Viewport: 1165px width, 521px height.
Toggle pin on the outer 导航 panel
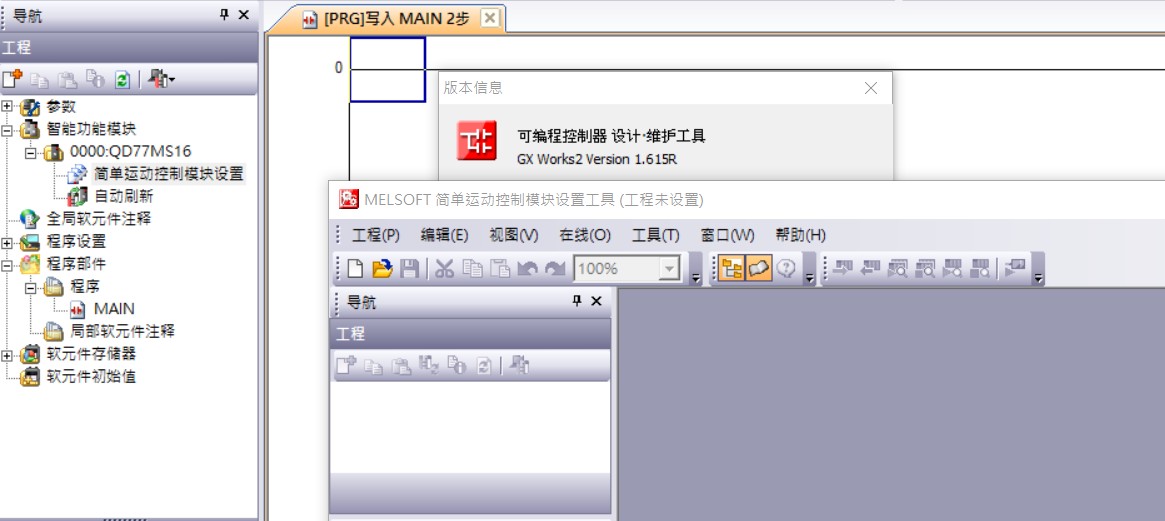(x=224, y=15)
